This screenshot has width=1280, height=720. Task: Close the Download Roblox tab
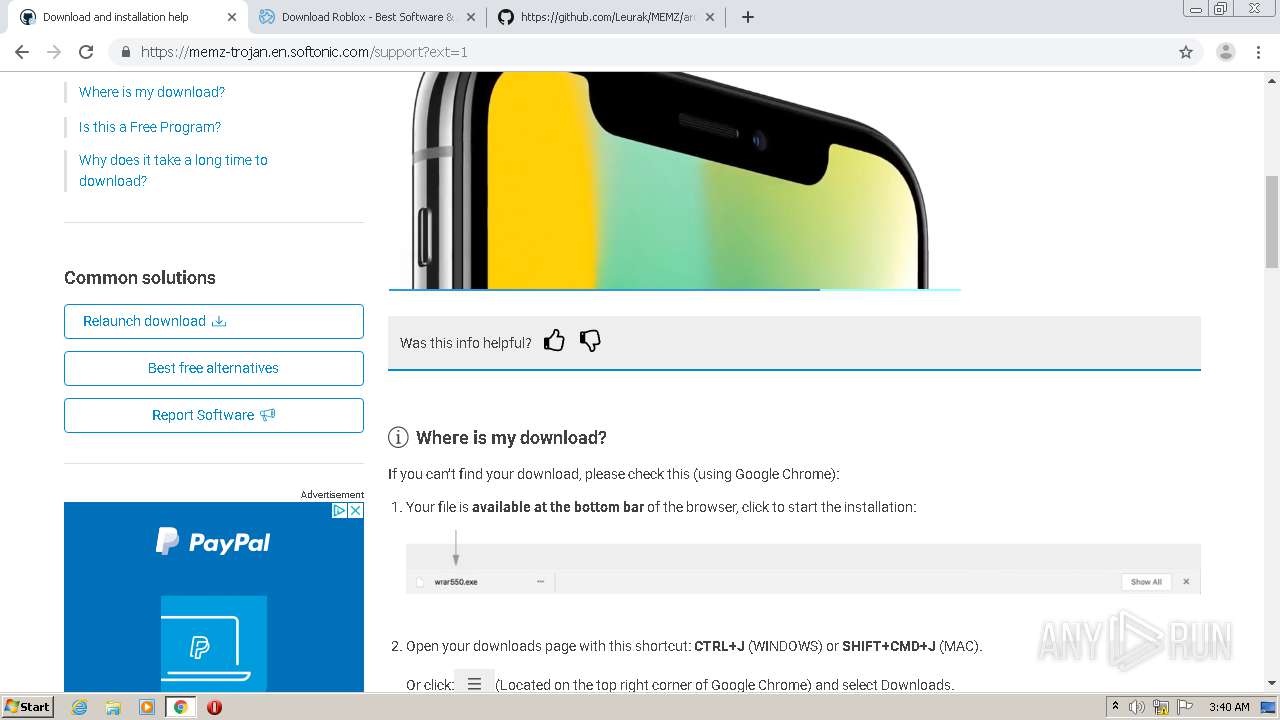tap(471, 17)
